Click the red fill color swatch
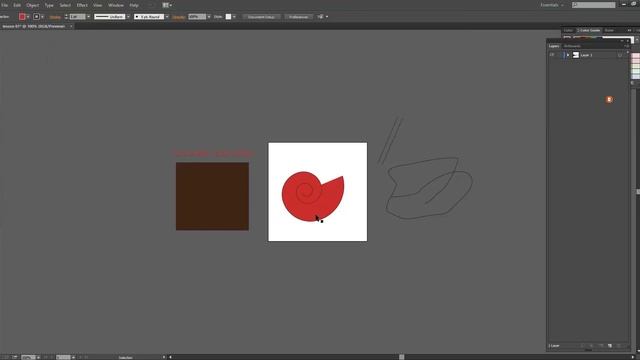 pos(22,17)
